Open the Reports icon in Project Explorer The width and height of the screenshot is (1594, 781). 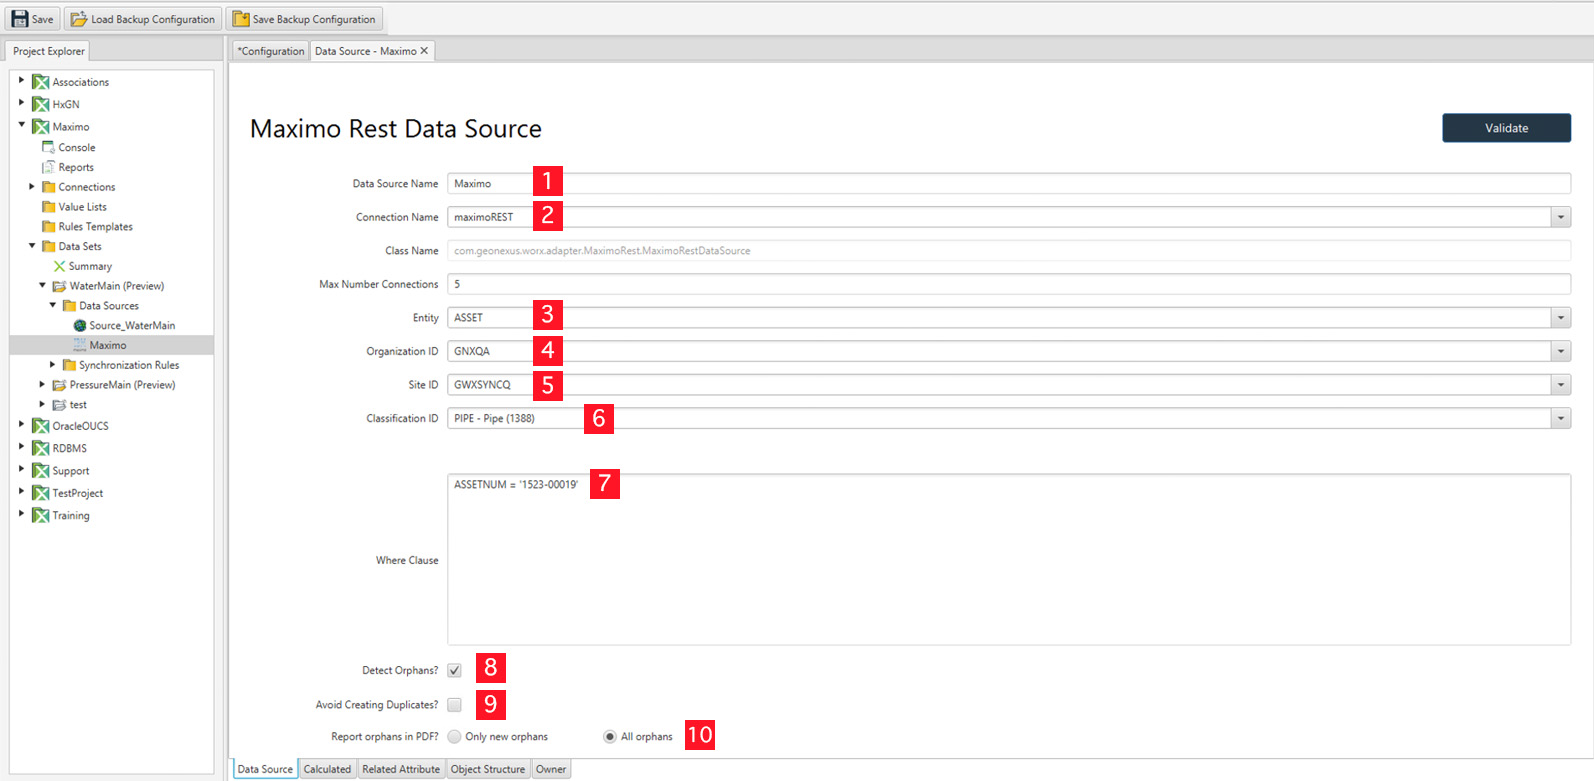48,167
